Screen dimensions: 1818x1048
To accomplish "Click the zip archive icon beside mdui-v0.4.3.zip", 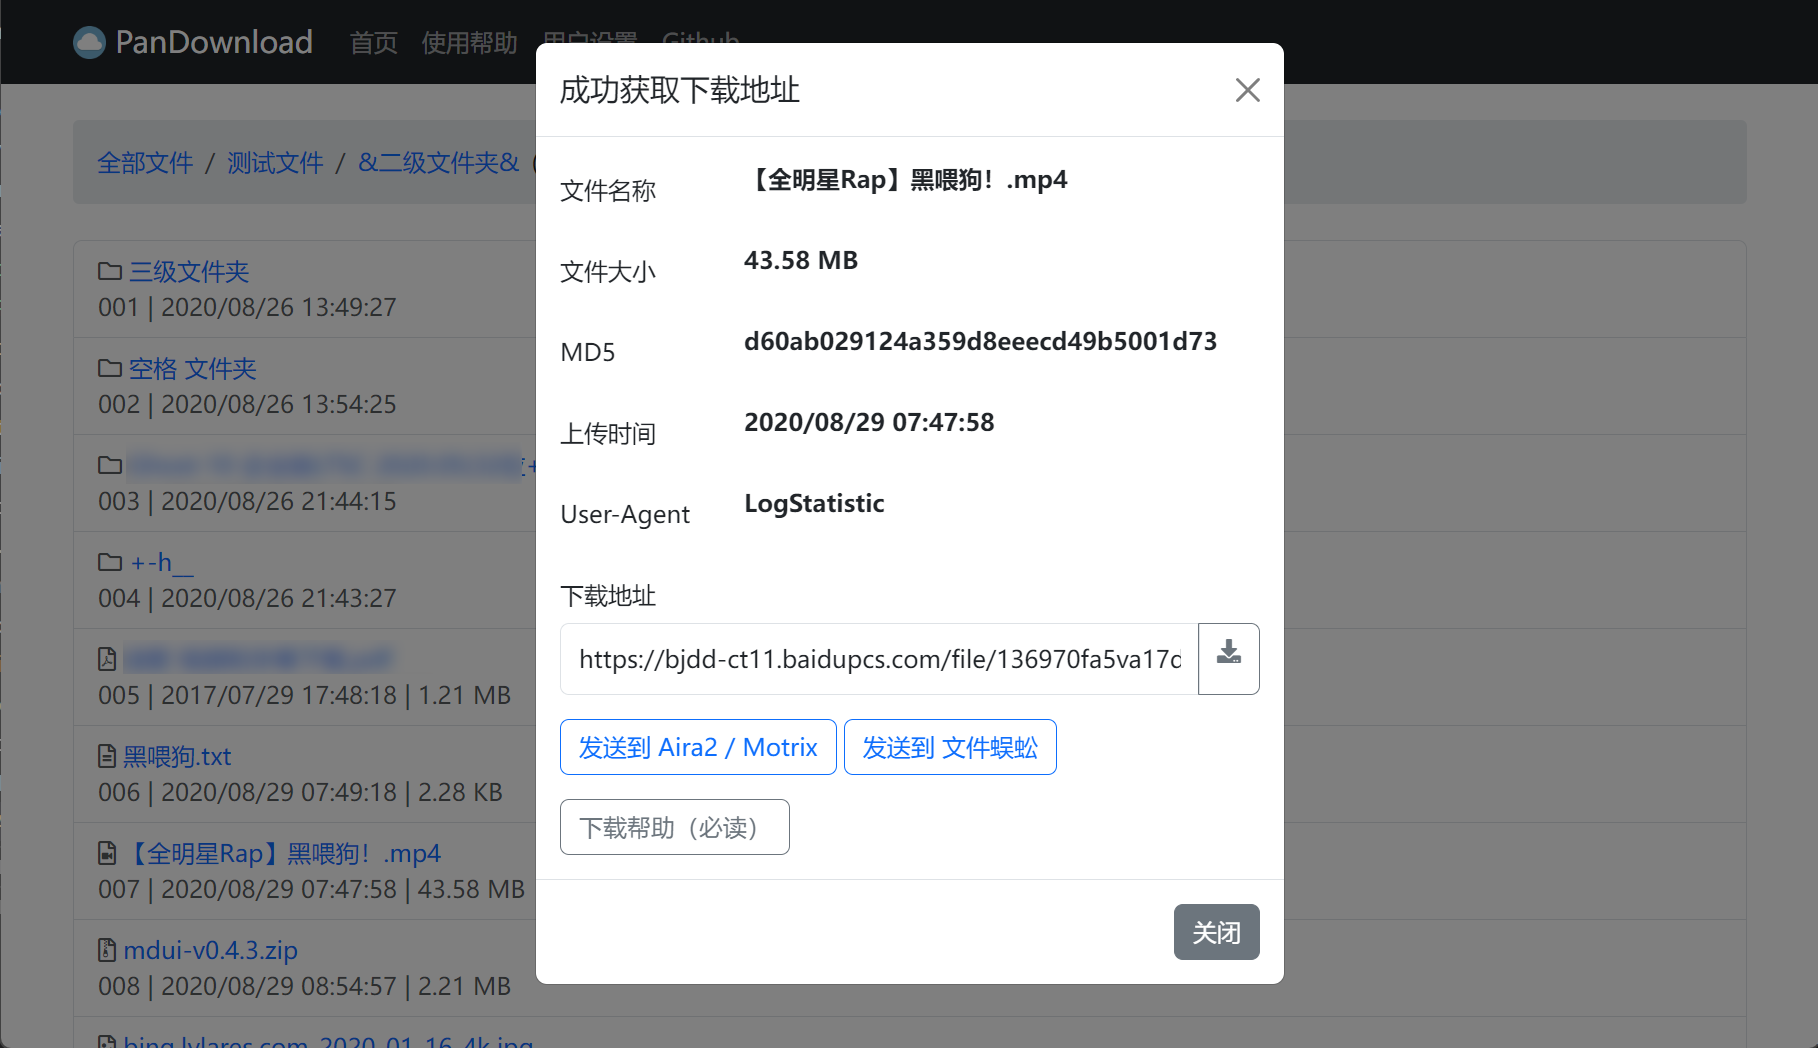I will [107, 950].
